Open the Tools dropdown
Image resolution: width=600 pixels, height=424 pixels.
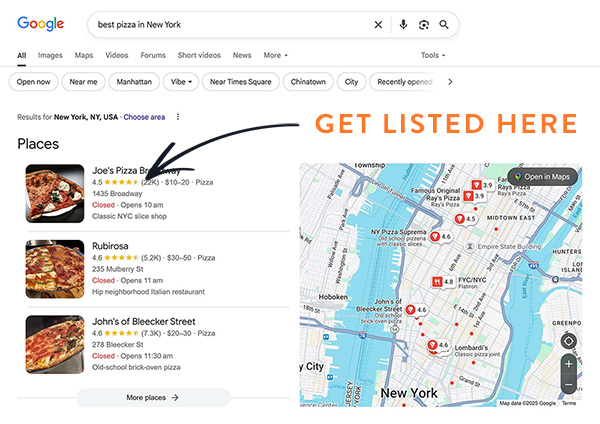pyautogui.click(x=433, y=55)
